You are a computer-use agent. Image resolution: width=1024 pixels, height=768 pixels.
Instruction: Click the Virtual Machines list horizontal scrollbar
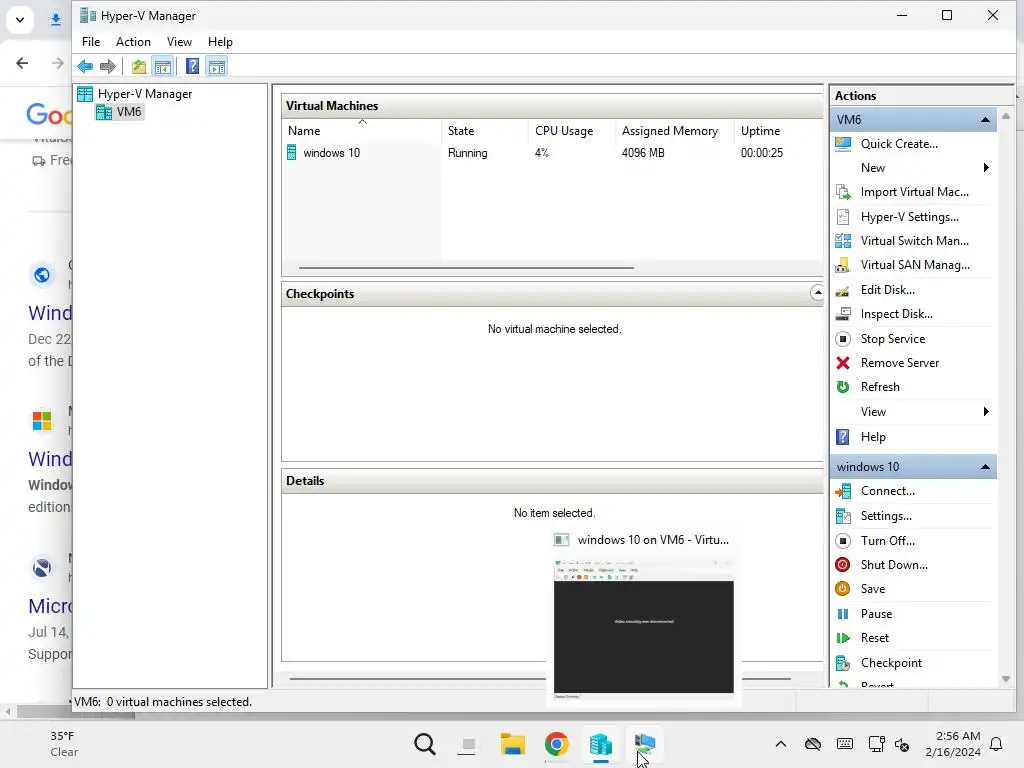click(x=466, y=268)
